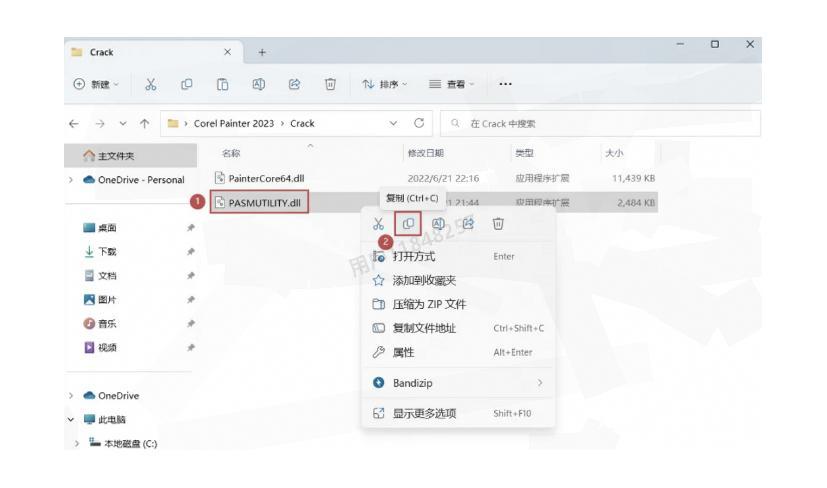Open the recent locations chevron

[123, 123]
